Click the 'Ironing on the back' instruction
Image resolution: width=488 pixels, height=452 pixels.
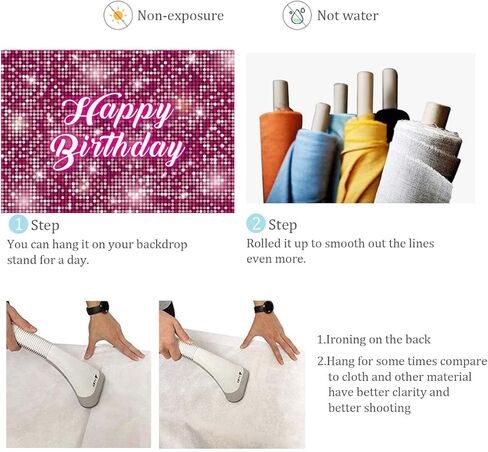[x=374, y=339]
